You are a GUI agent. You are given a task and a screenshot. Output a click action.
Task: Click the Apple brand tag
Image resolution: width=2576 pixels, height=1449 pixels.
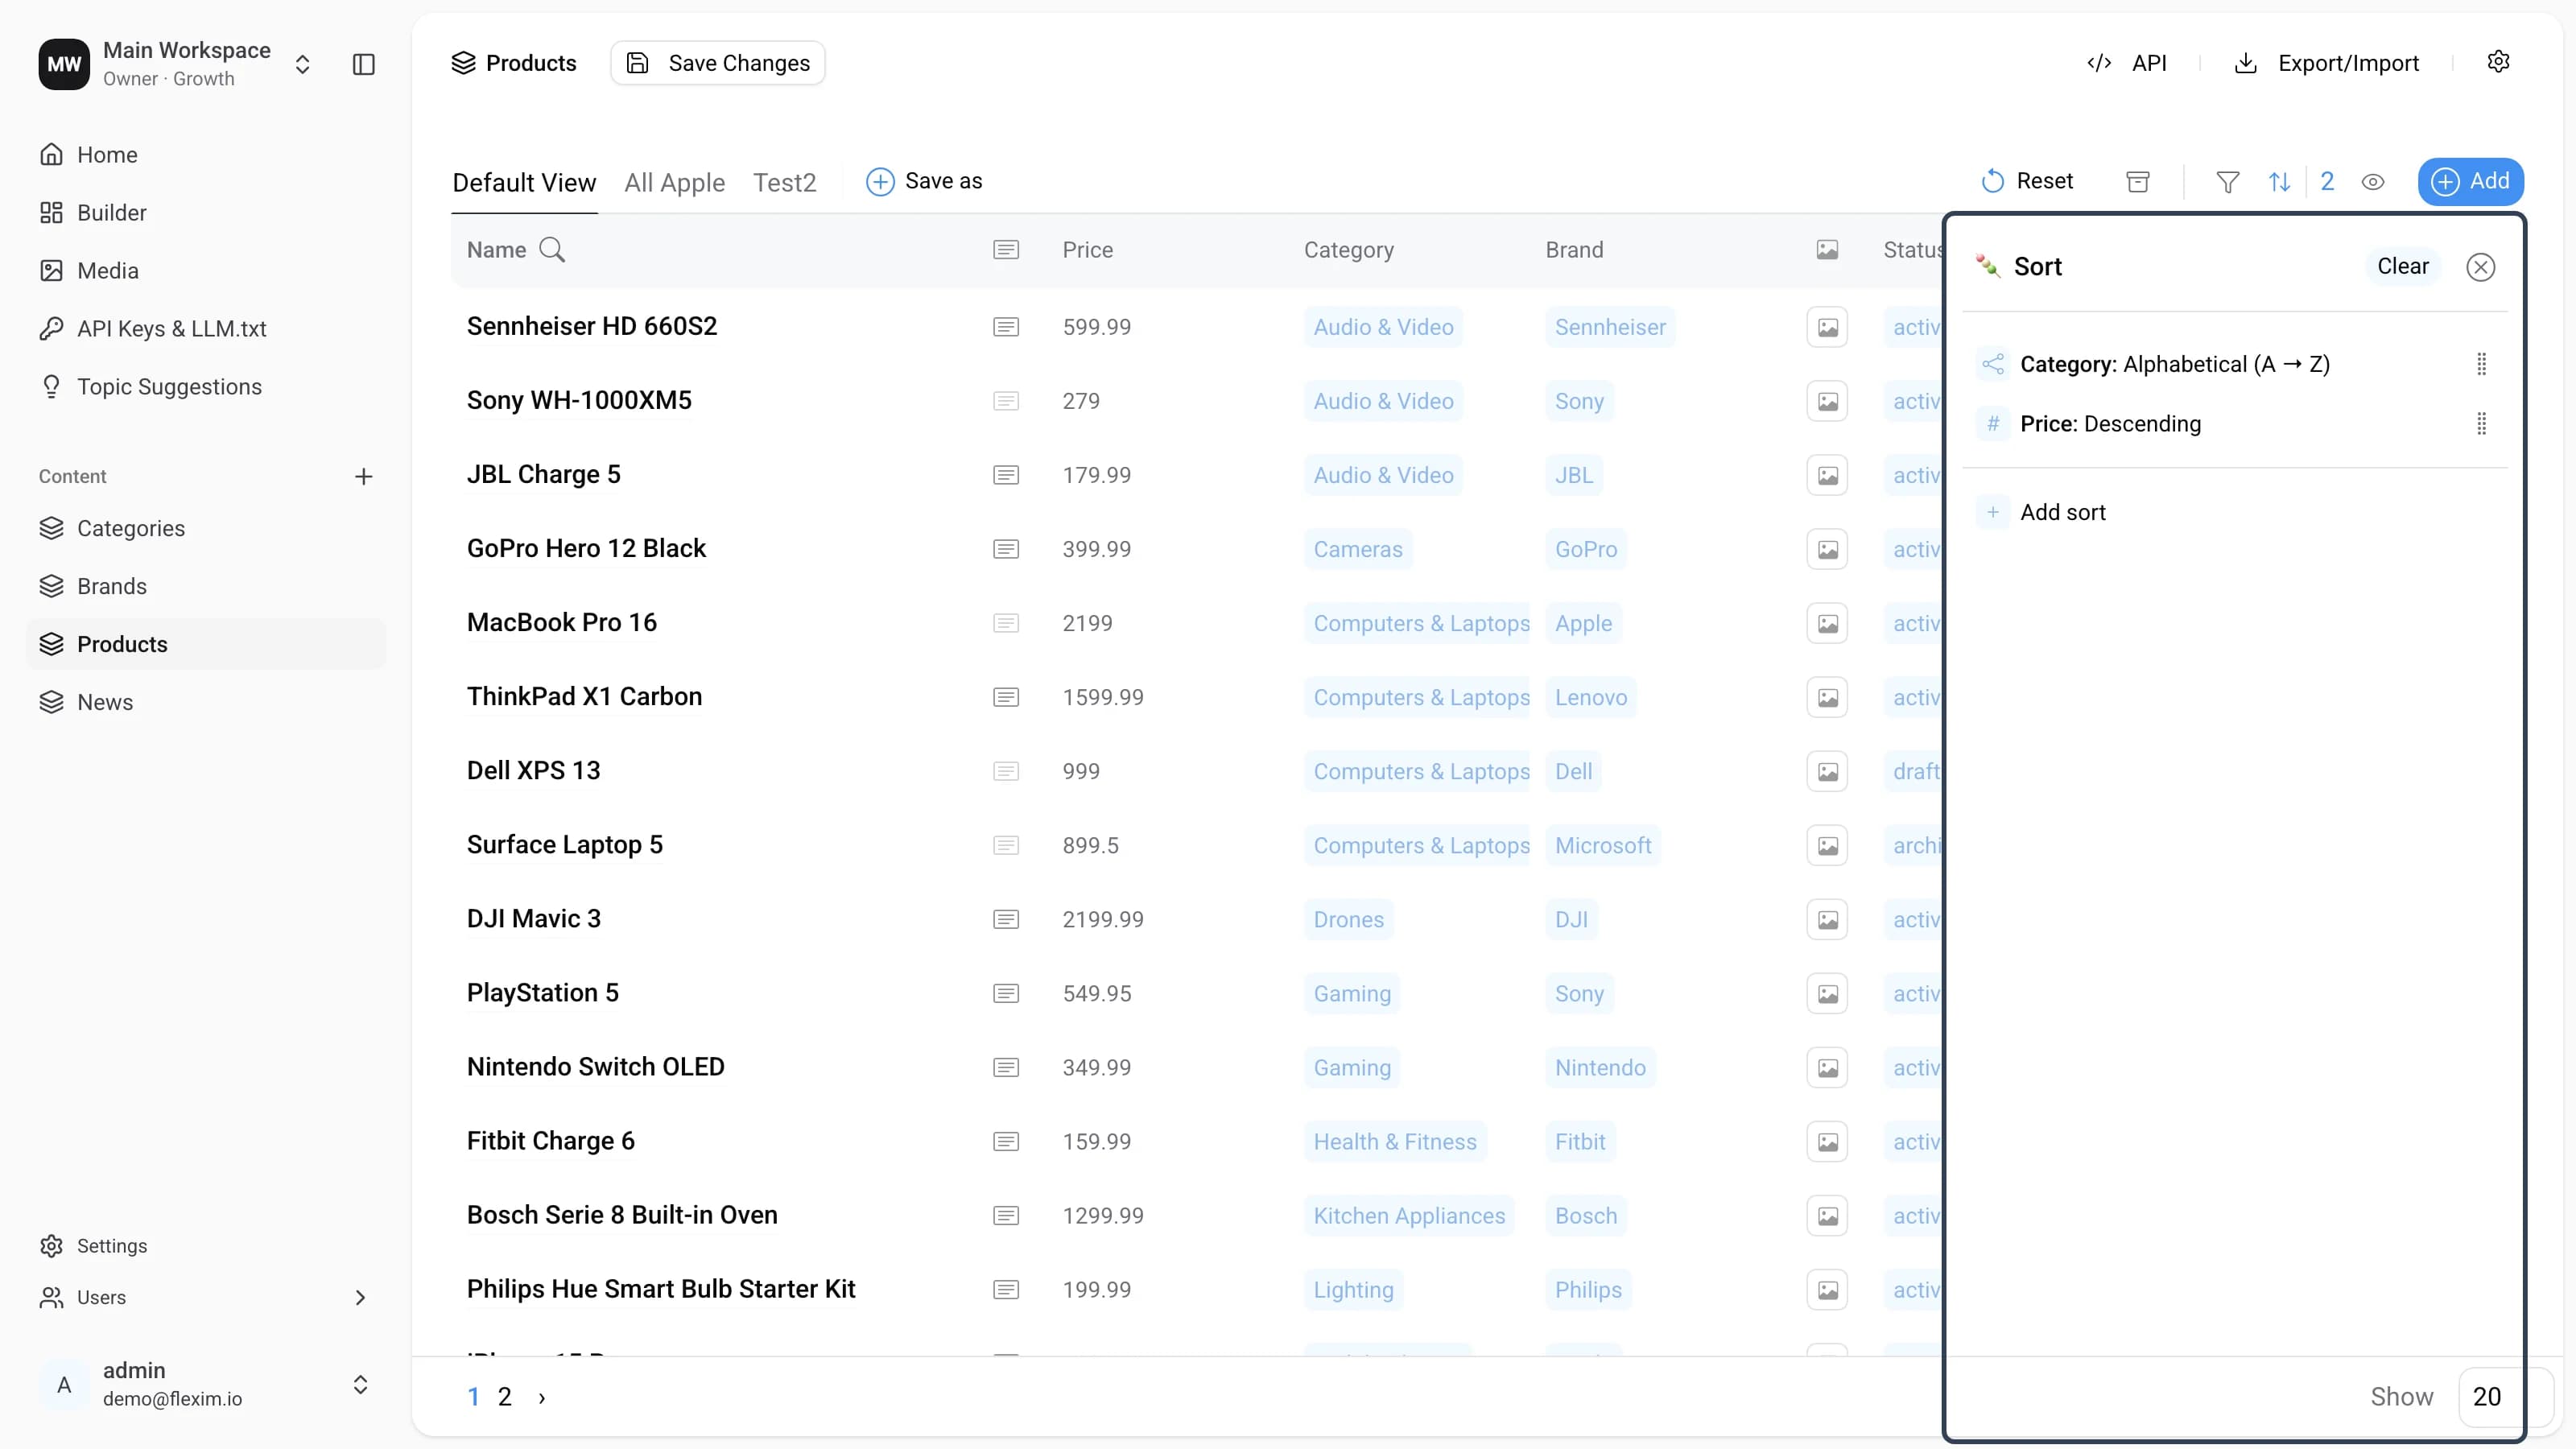[1583, 623]
